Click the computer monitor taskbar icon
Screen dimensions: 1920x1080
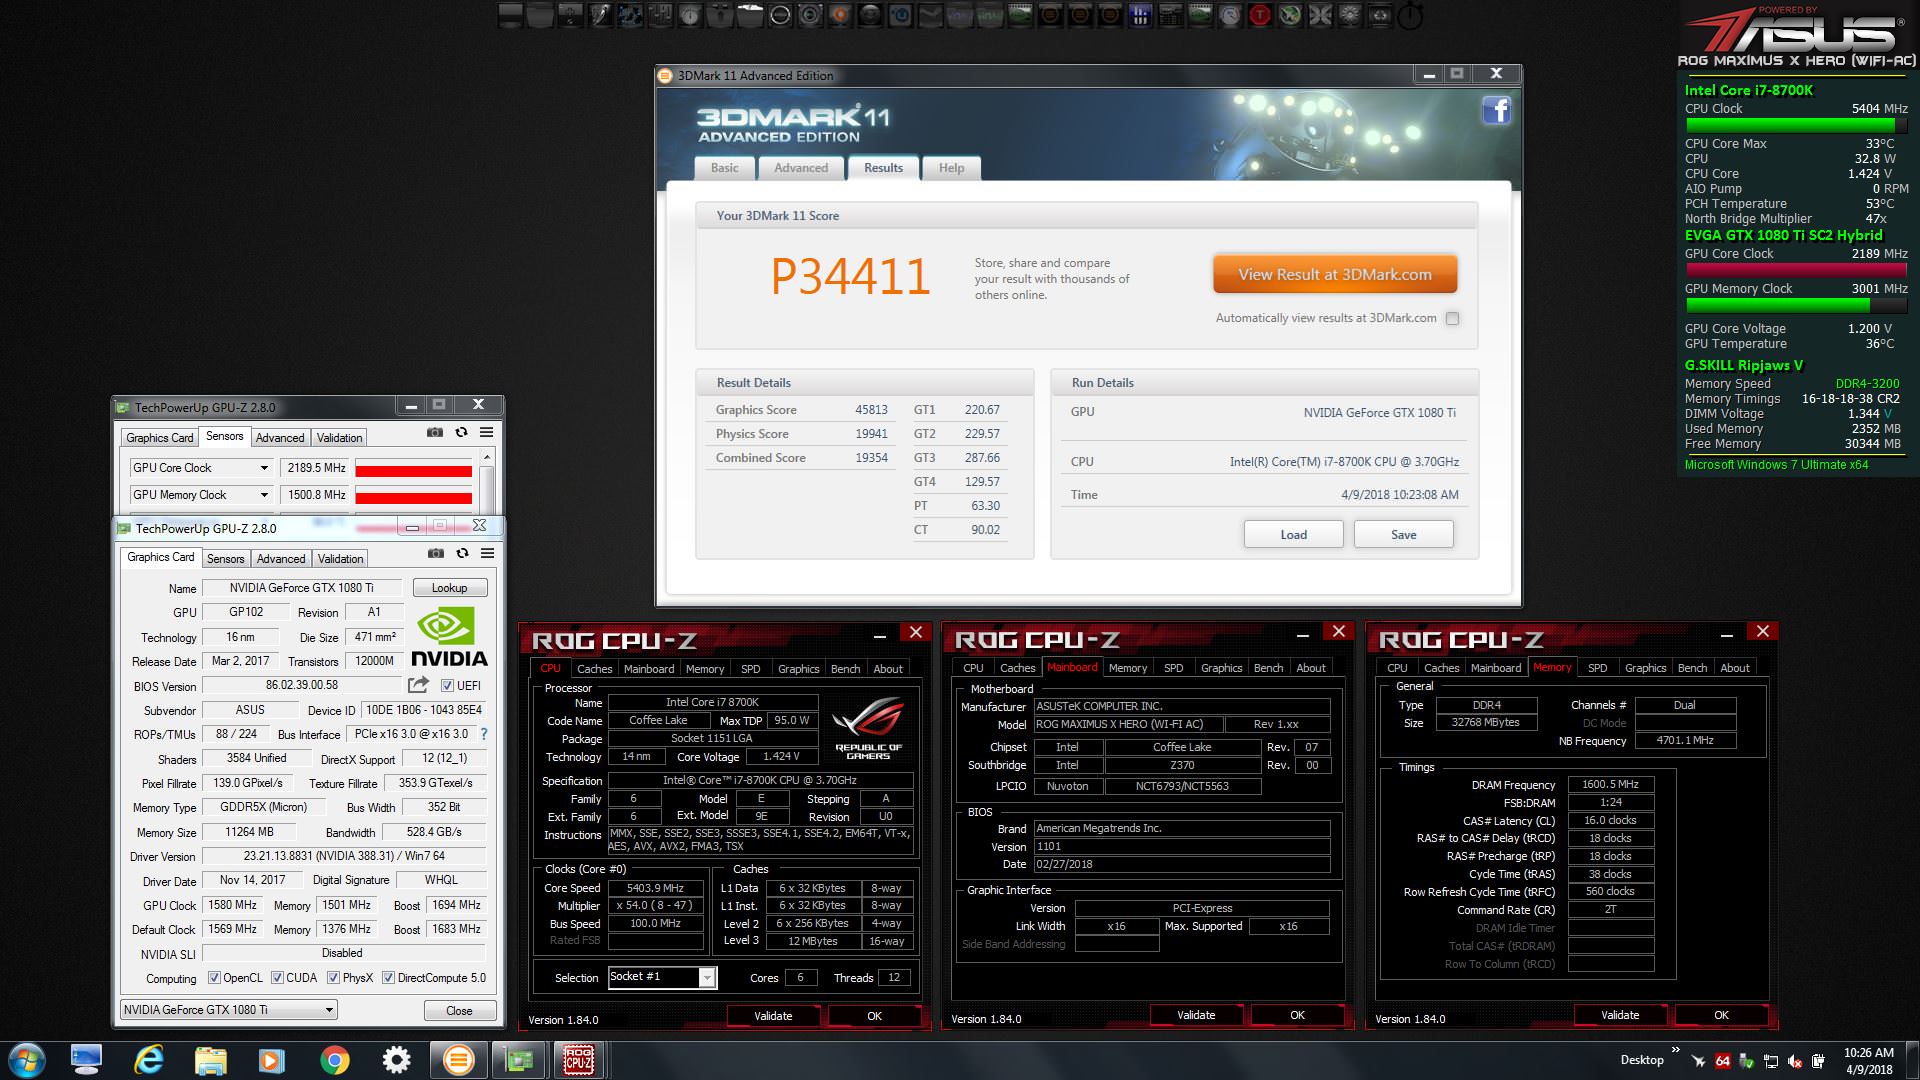[86, 1060]
